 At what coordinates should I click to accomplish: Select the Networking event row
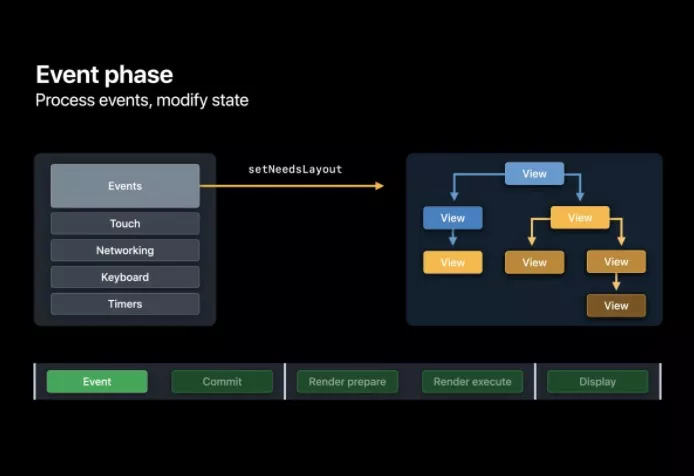click(125, 250)
